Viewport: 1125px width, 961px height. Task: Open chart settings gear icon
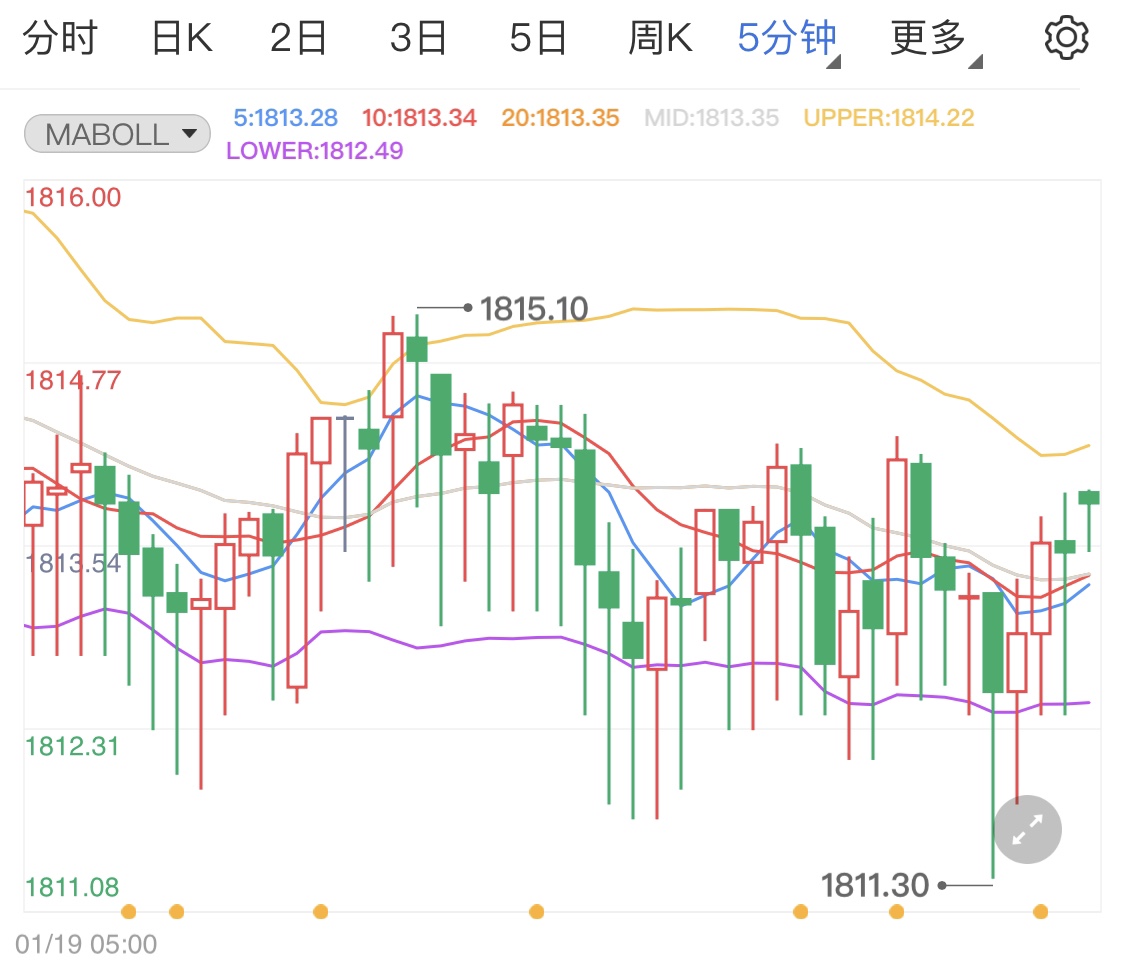coord(1066,37)
